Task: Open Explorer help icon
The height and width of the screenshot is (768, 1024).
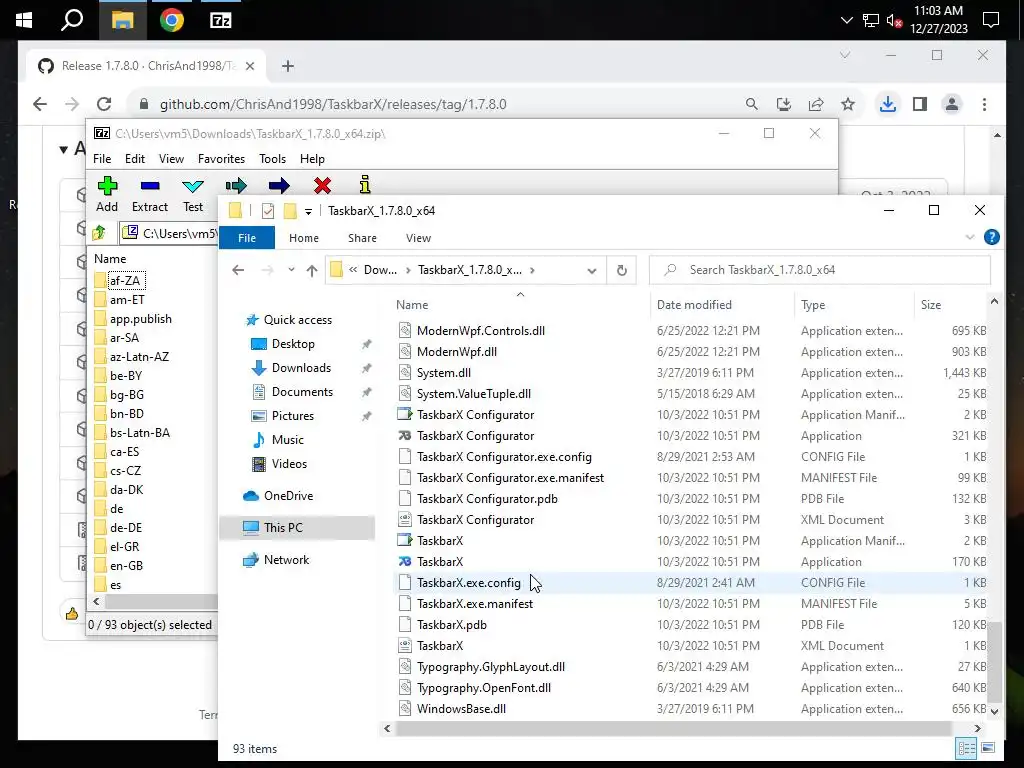Action: (991, 238)
